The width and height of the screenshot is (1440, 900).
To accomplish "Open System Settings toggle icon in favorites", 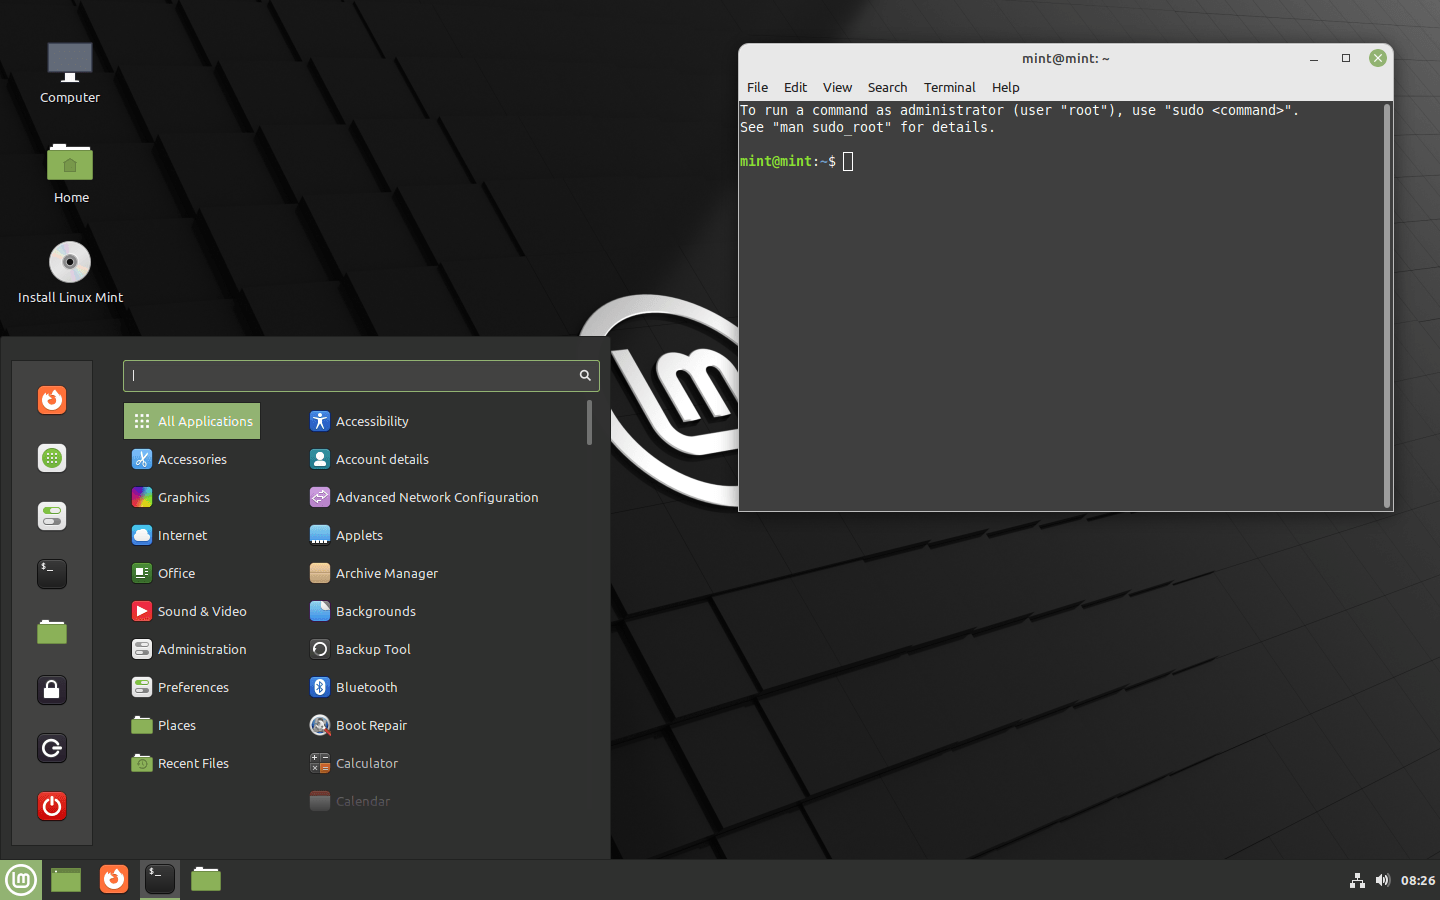I will tap(52, 516).
